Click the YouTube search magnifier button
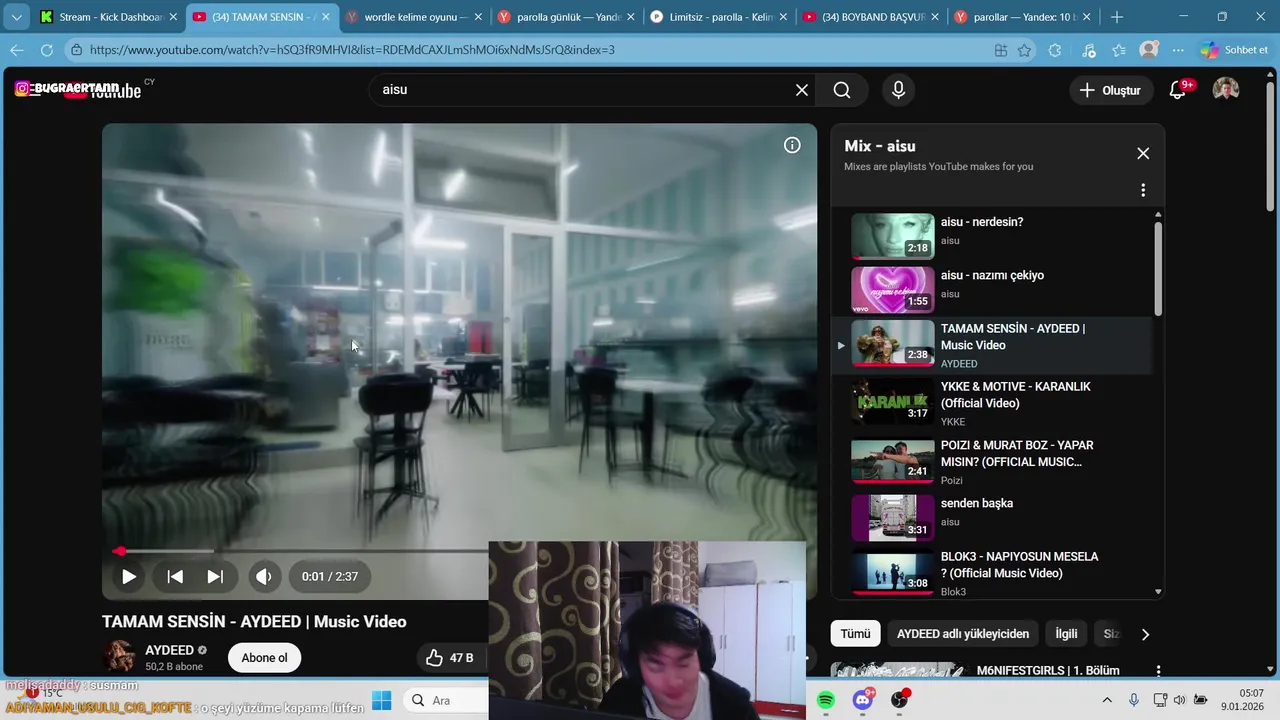The image size is (1280, 720). coord(842,90)
